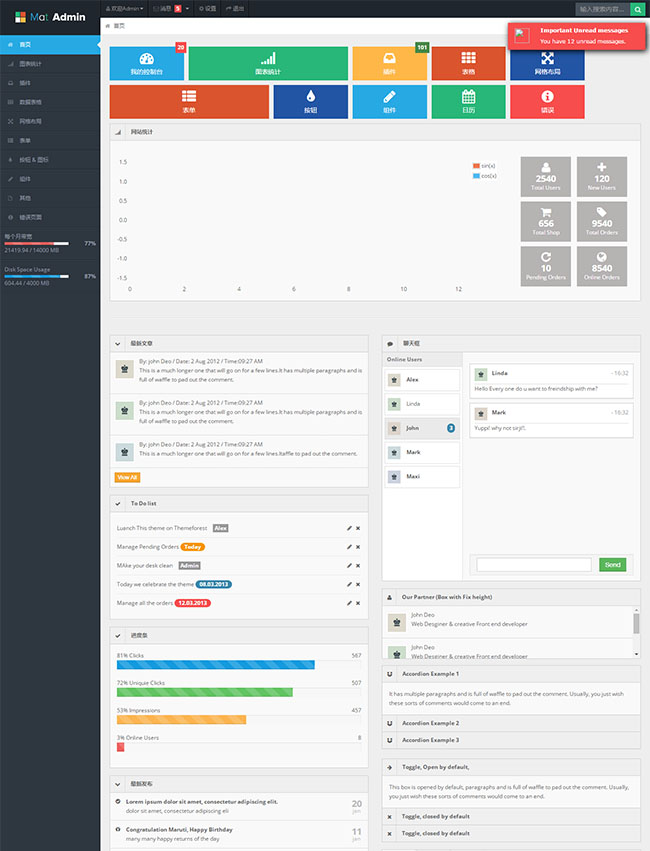Open the 'Buttons & Icons' sidebar menu item
The height and width of the screenshot is (851, 650).
point(50,159)
